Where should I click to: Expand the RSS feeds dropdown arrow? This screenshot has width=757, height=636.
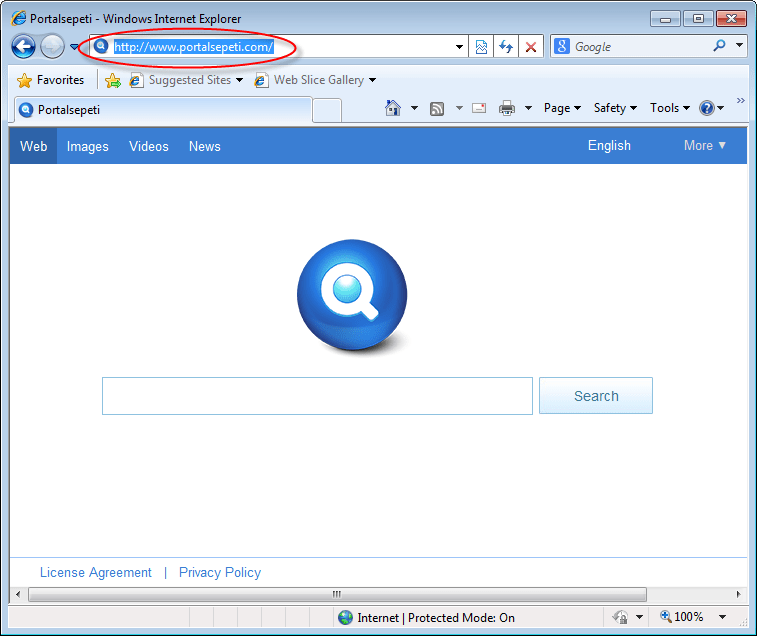tap(459, 108)
